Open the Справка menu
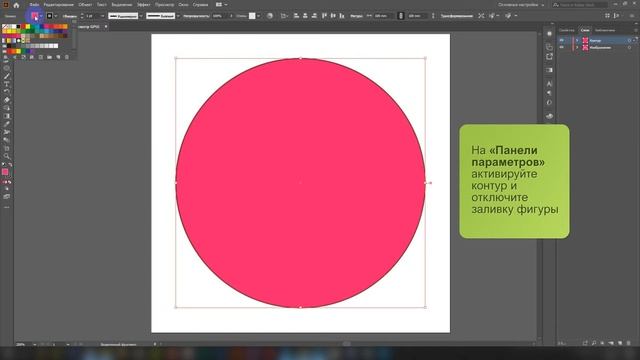Screen dimensions: 640x360 pyautogui.click(x=200, y=5)
